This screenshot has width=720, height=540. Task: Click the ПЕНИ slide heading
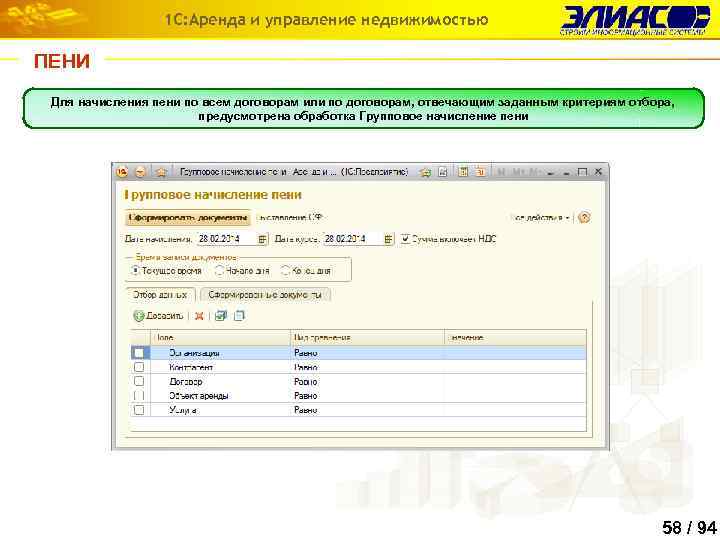62,61
